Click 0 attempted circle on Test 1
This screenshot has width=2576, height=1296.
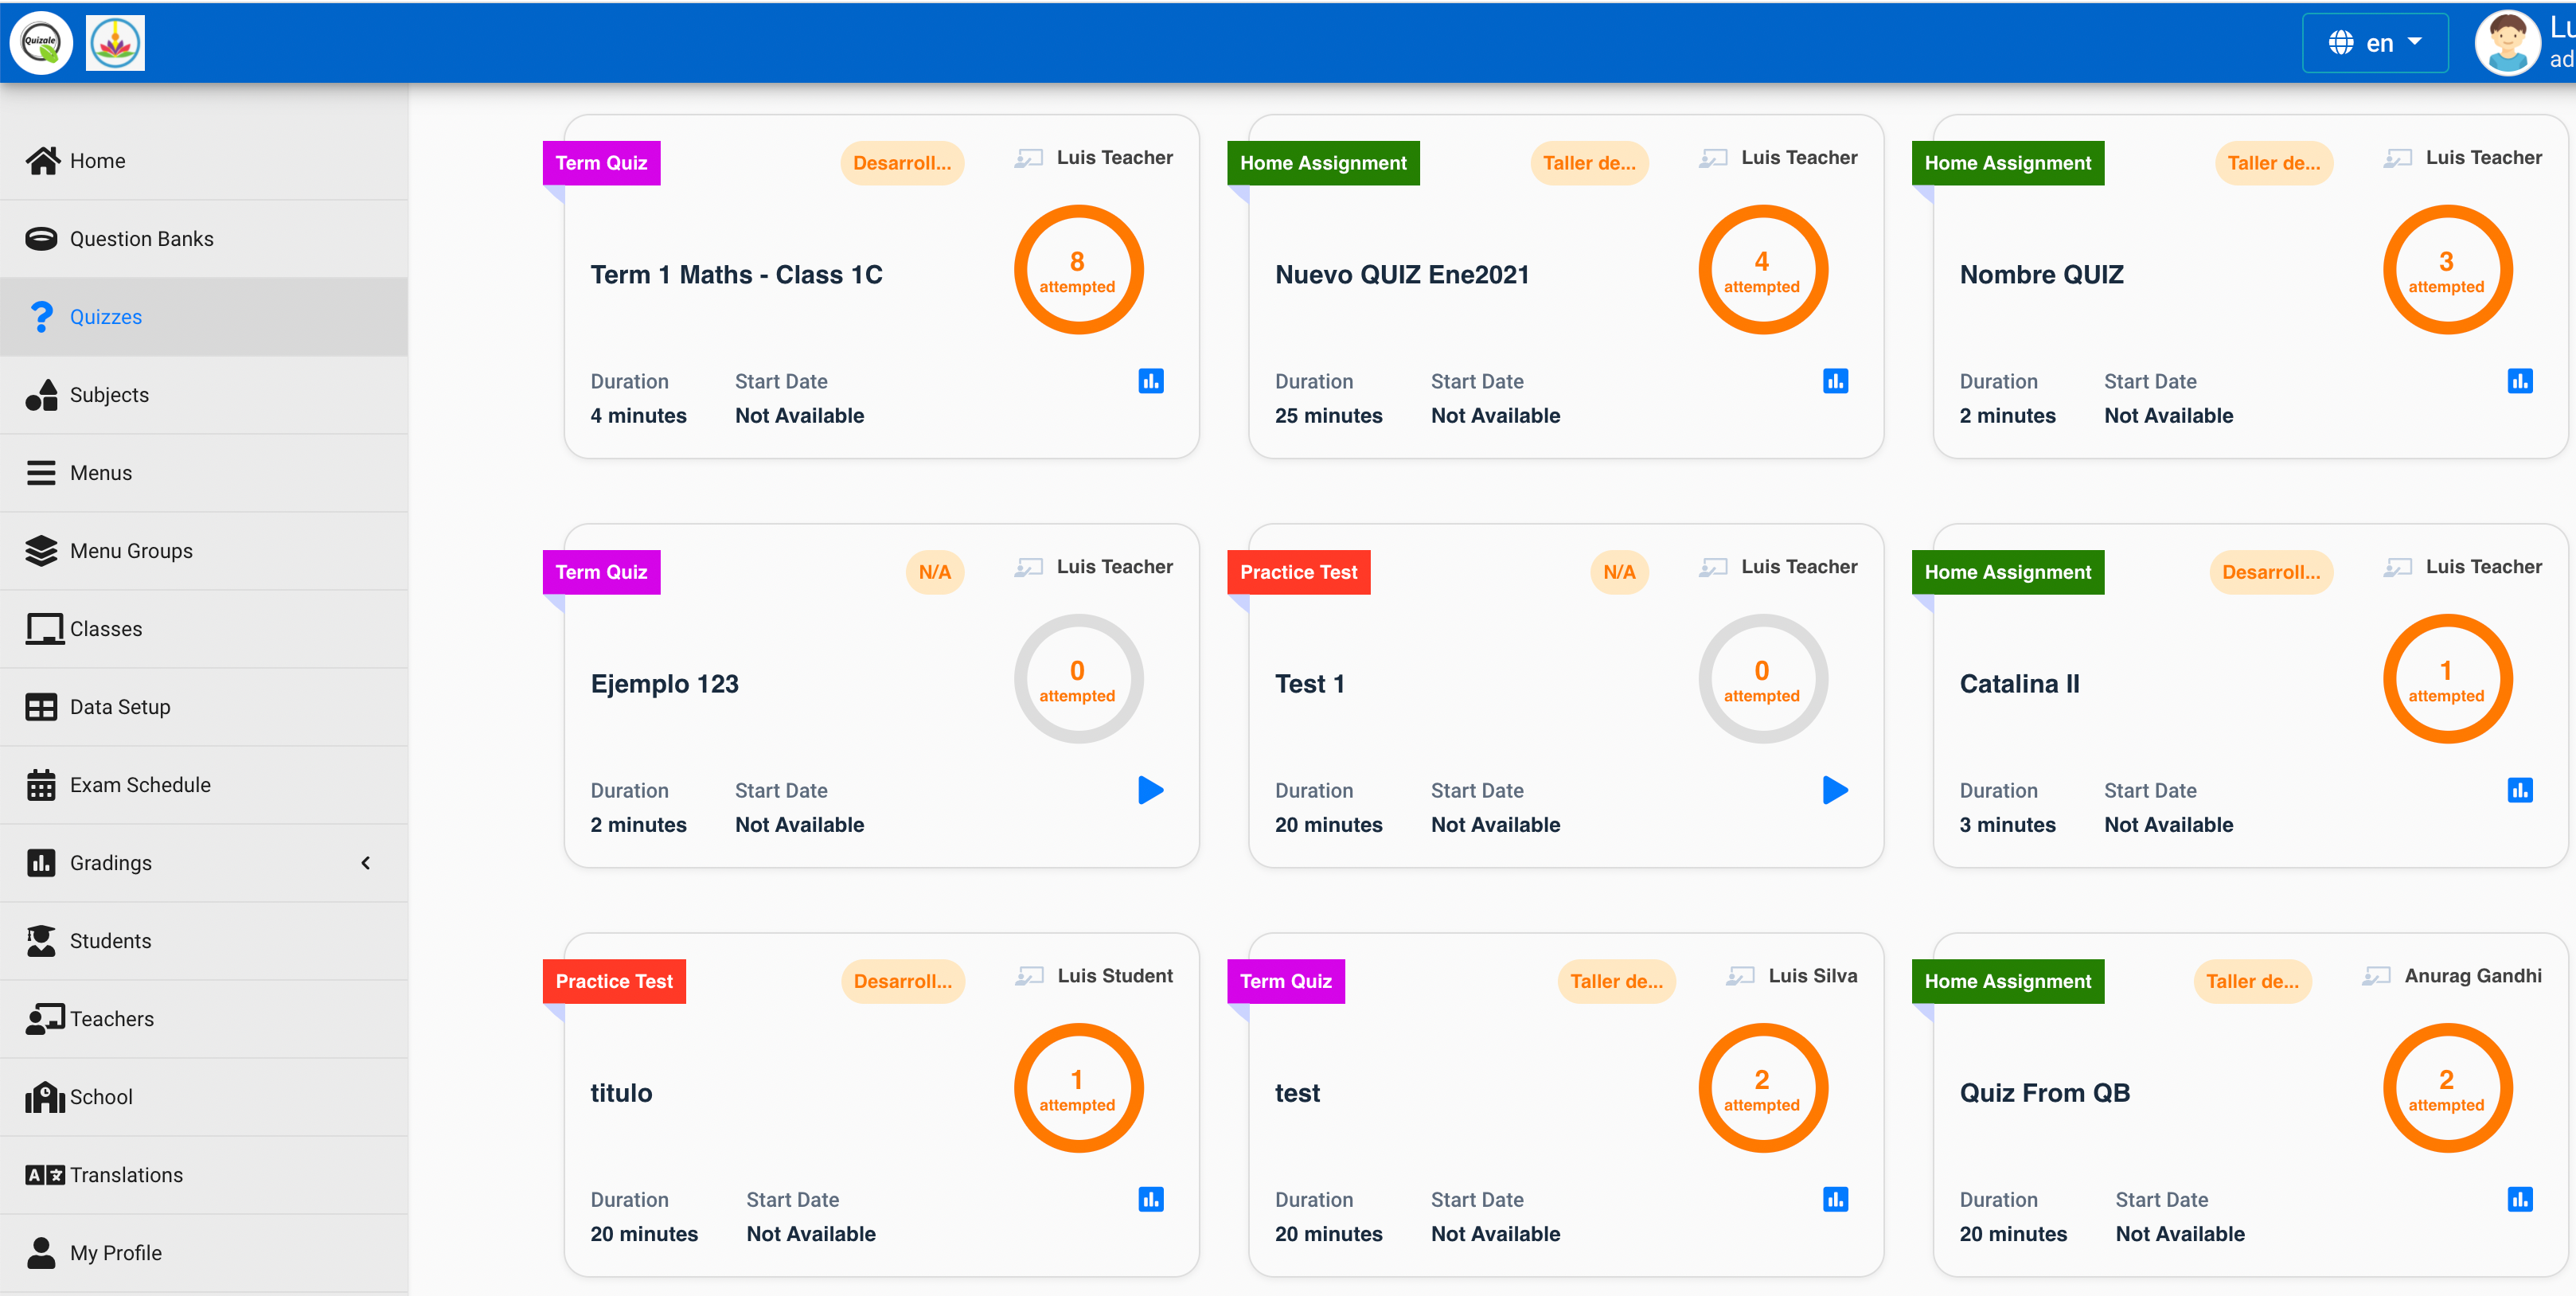click(x=1763, y=679)
